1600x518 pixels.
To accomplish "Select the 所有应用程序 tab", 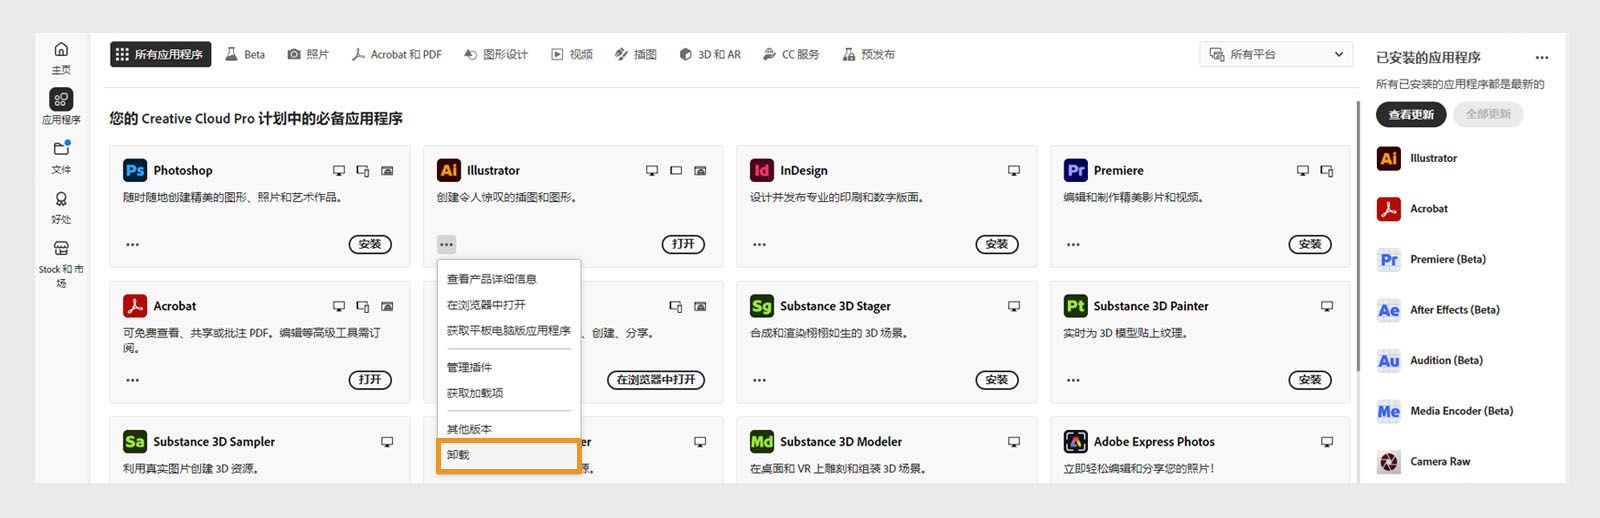I will coord(160,54).
